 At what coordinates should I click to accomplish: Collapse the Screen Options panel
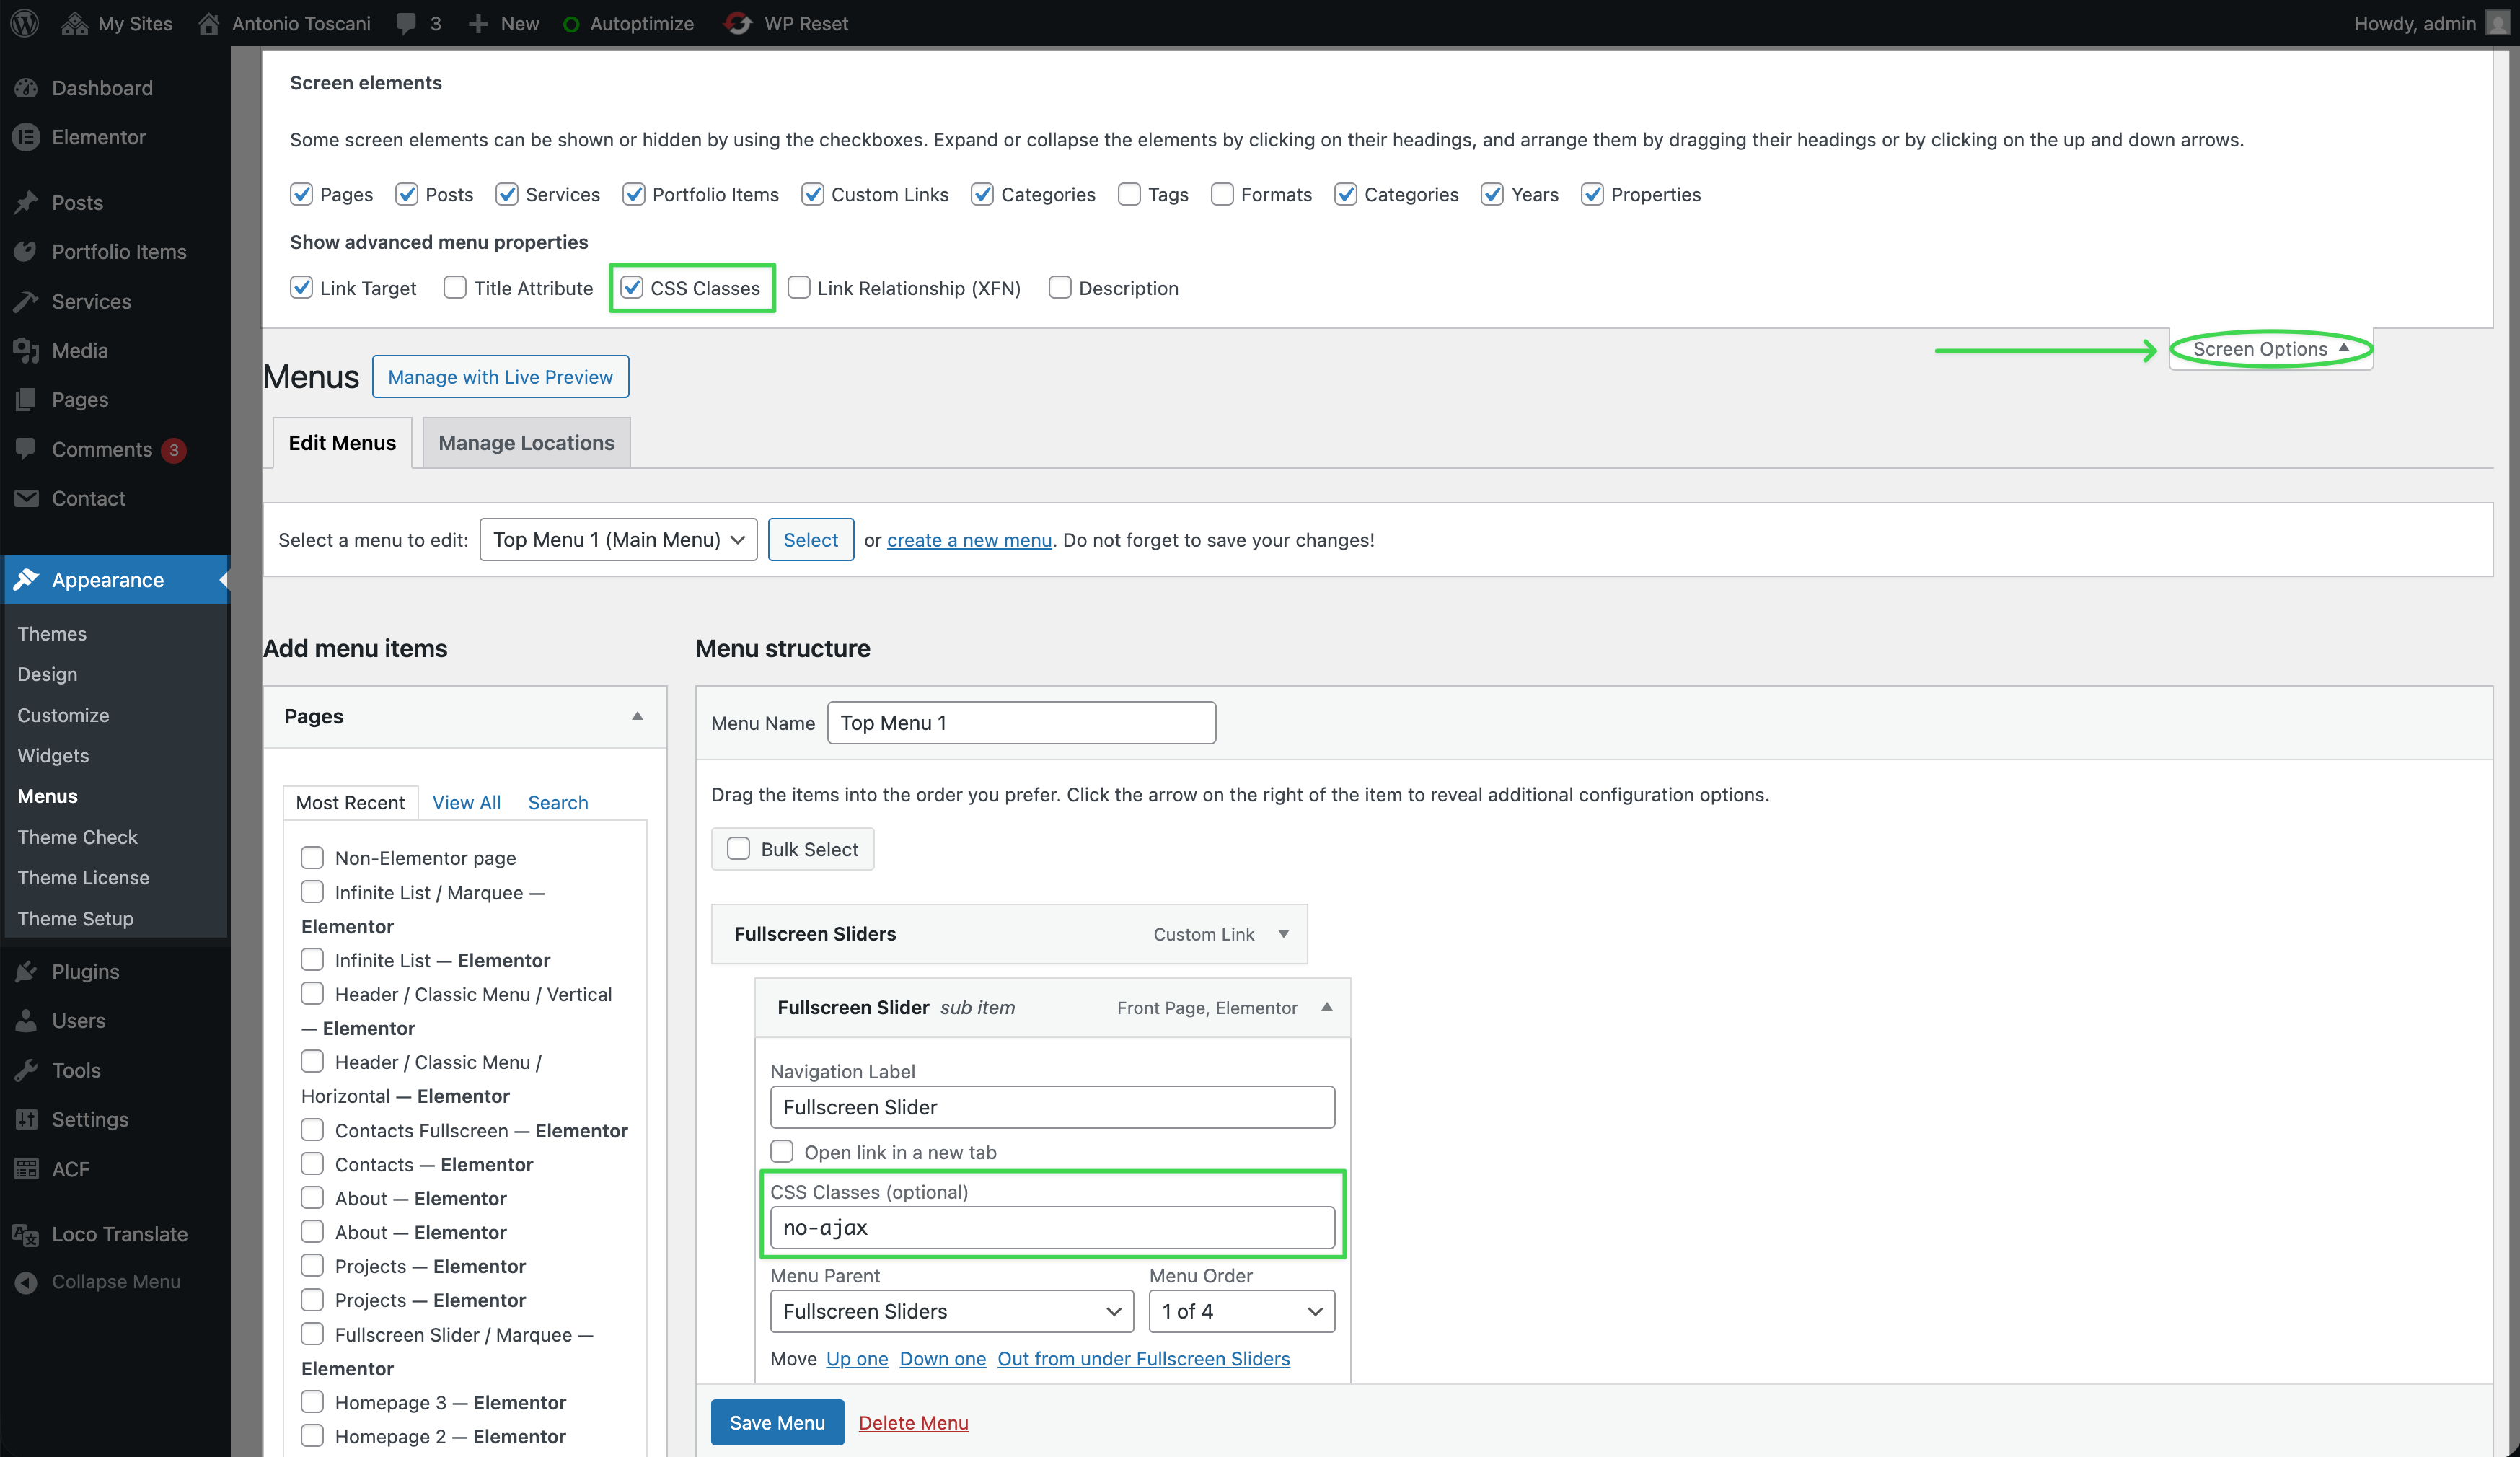pyautogui.click(x=2270, y=349)
